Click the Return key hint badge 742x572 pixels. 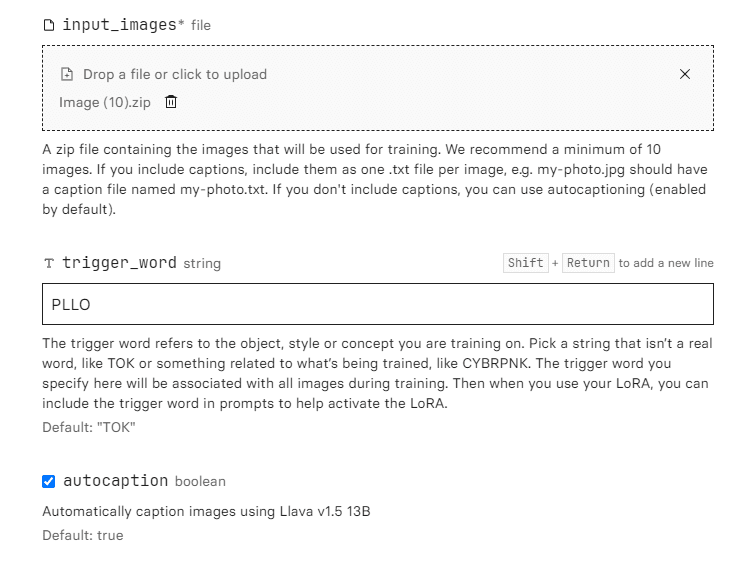pos(588,263)
